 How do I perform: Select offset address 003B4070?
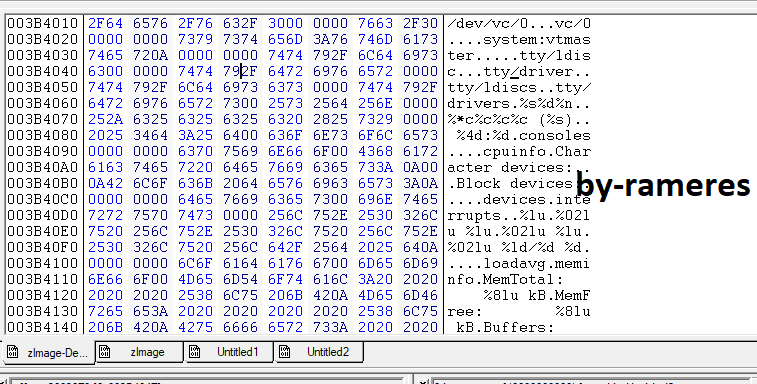tap(42, 119)
